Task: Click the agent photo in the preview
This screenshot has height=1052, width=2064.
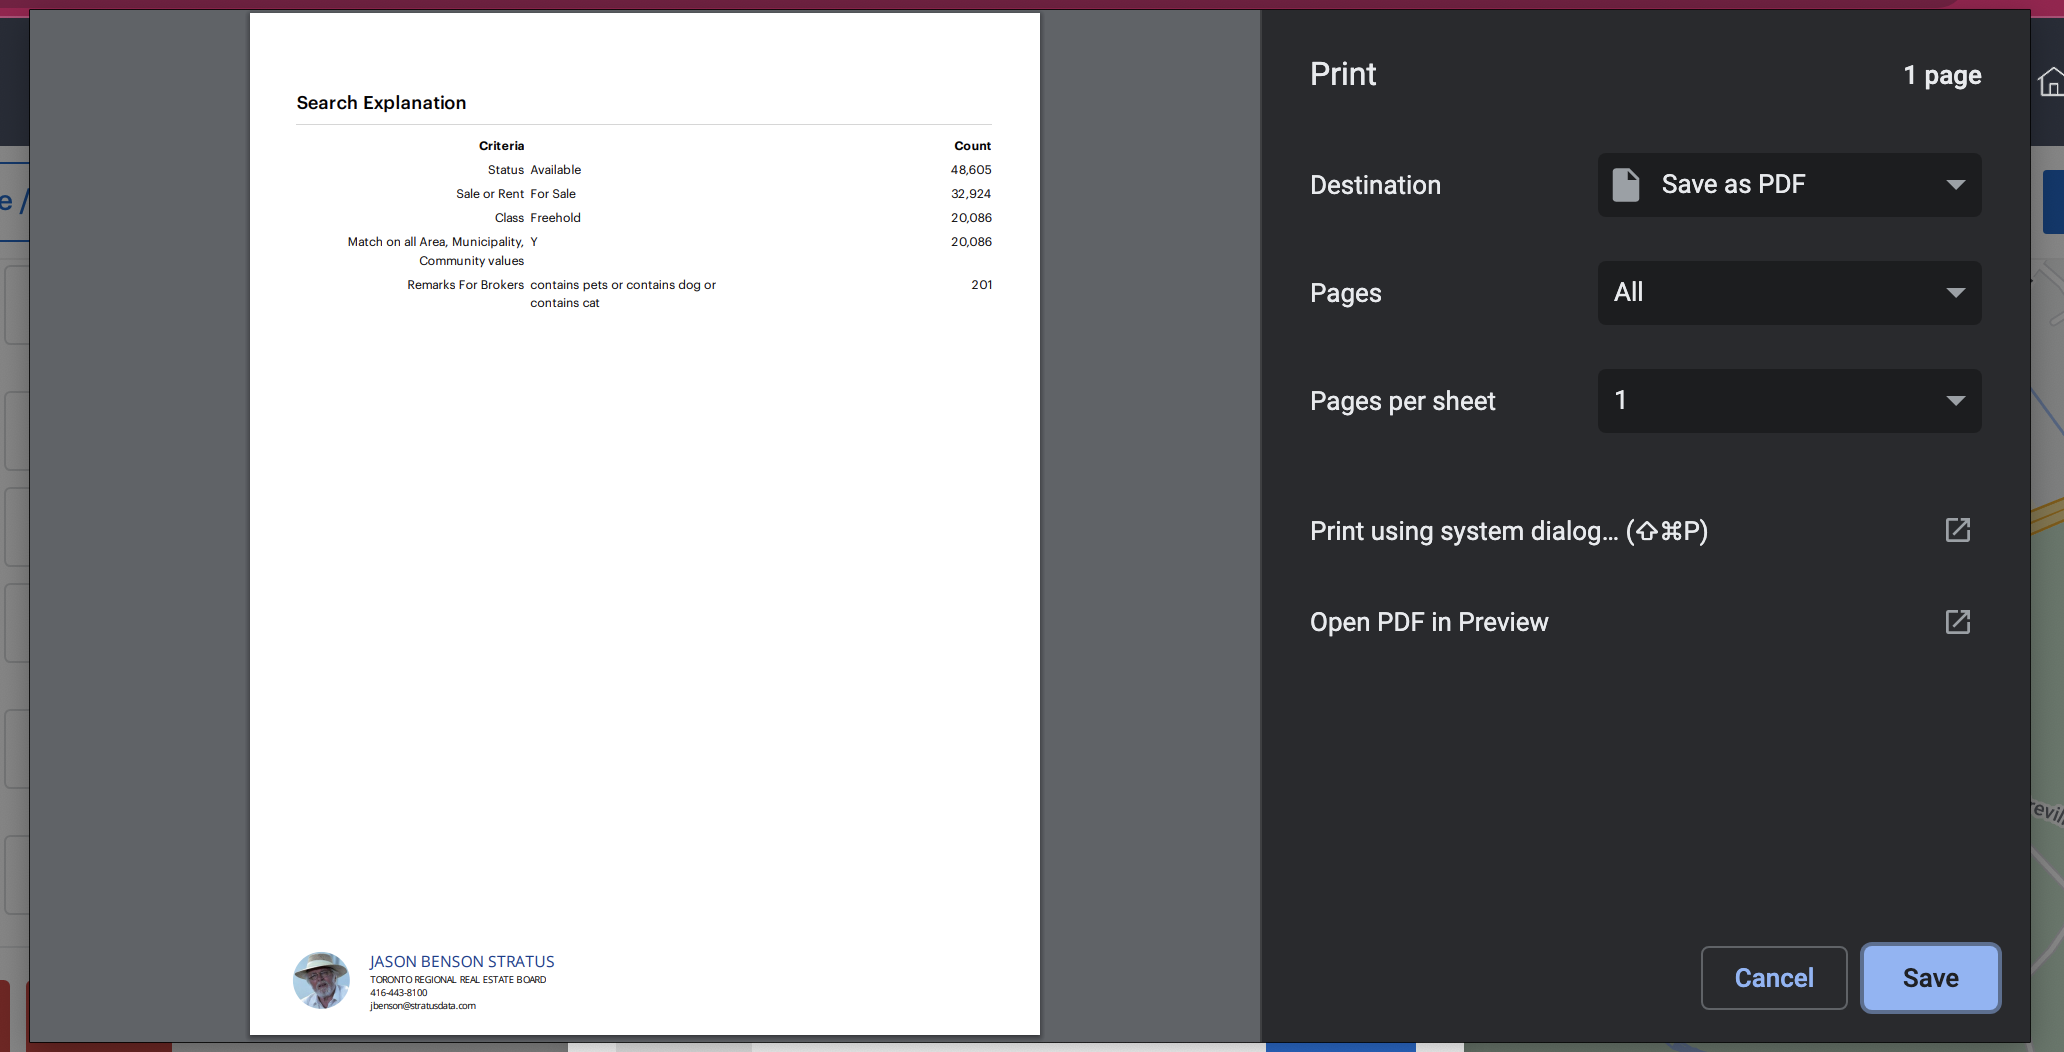Action: coord(321,980)
